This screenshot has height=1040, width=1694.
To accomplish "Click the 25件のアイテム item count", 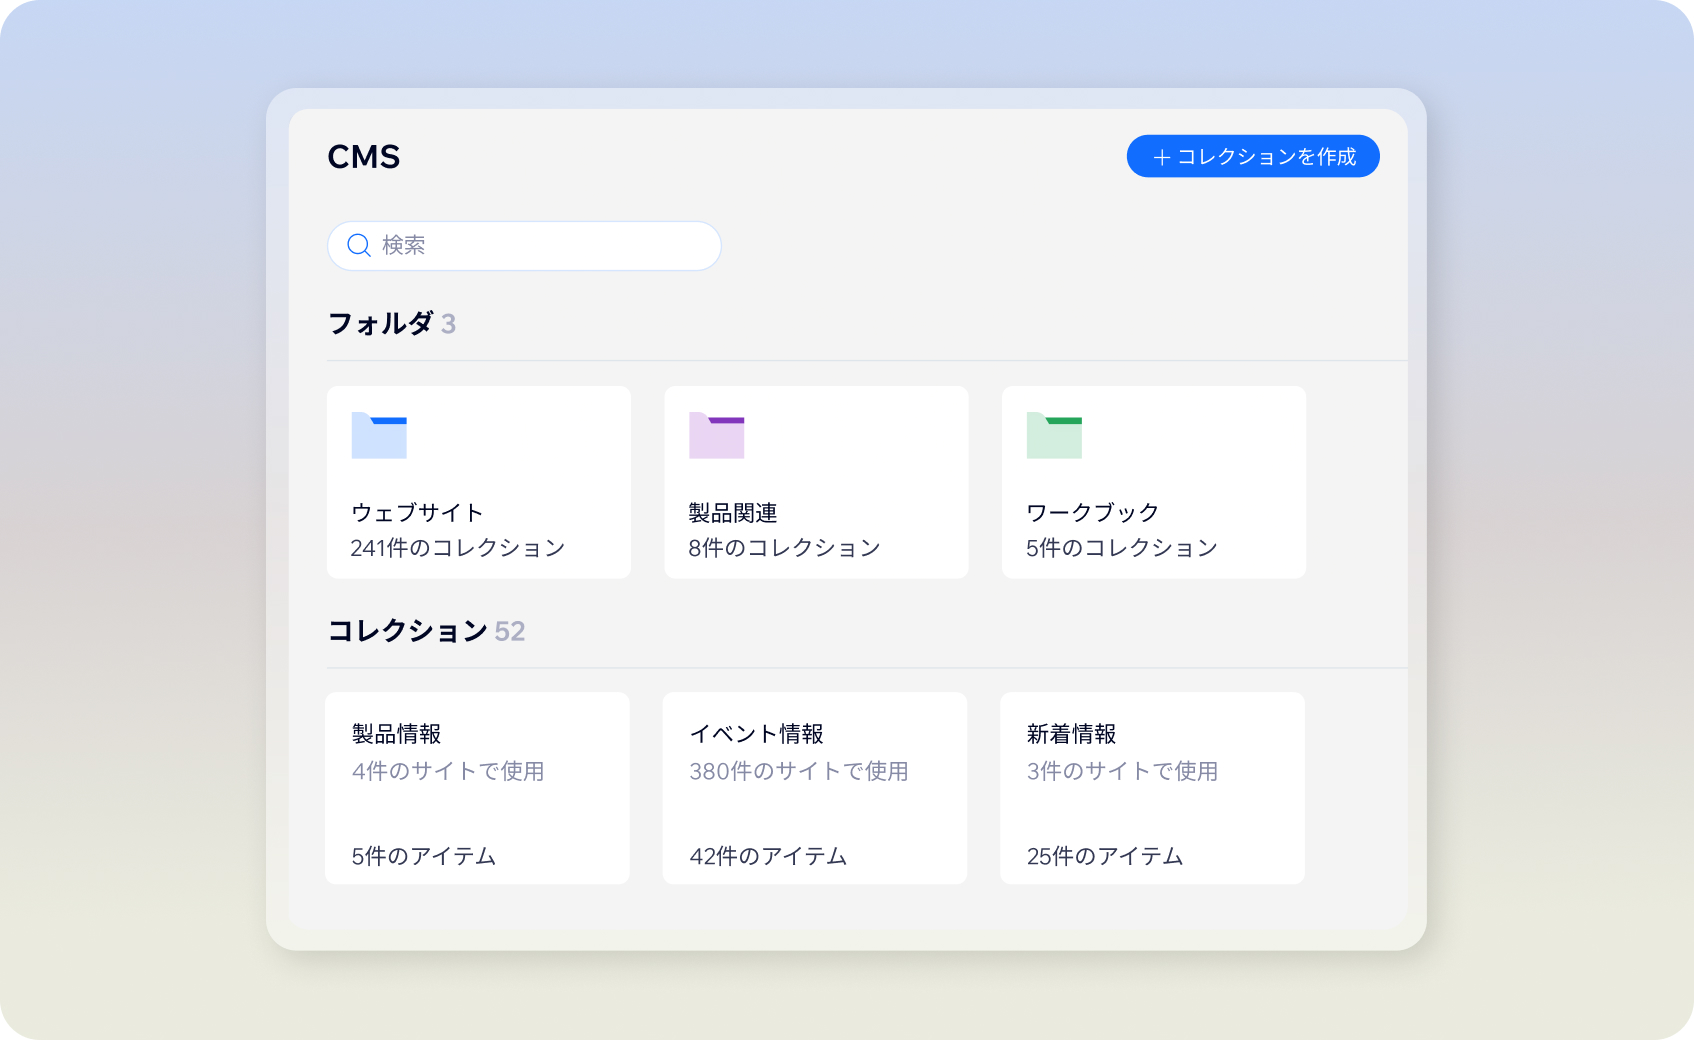I will click(x=1105, y=856).
